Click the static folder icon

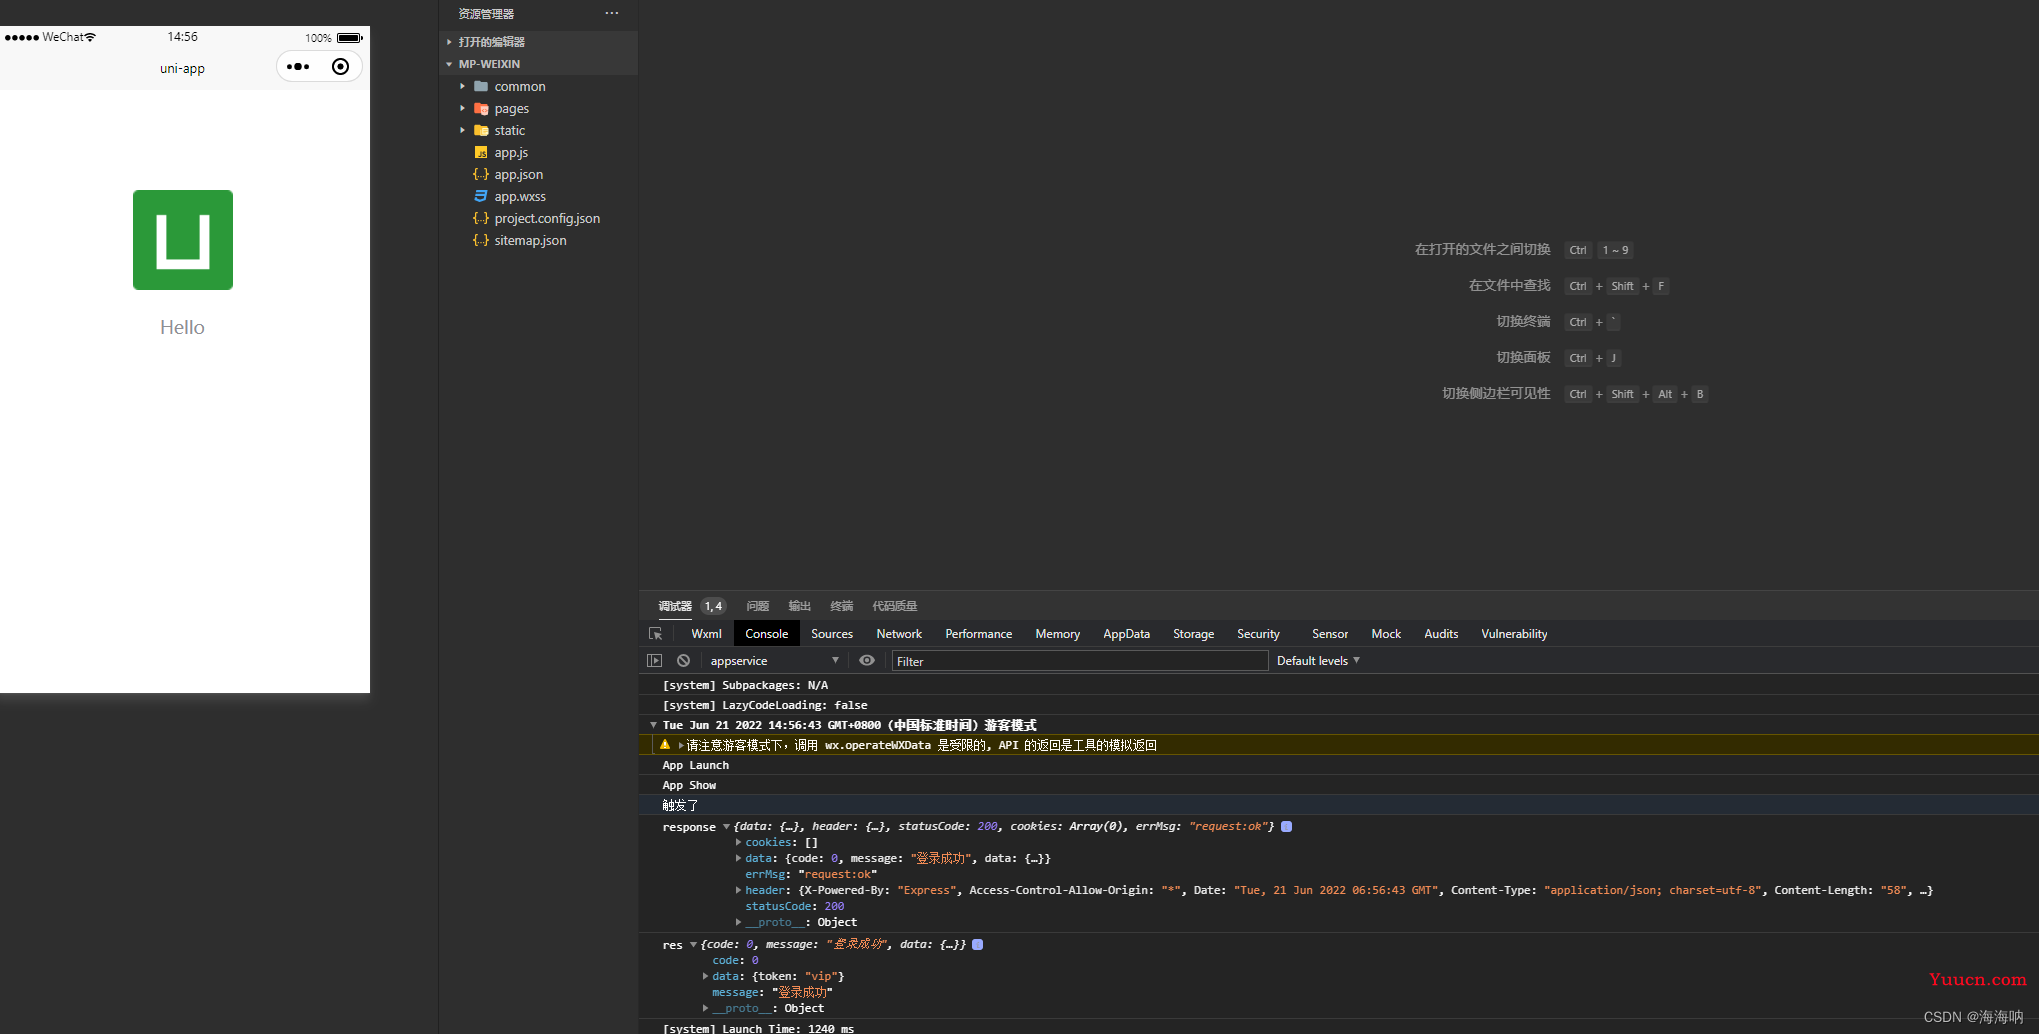click(x=481, y=131)
